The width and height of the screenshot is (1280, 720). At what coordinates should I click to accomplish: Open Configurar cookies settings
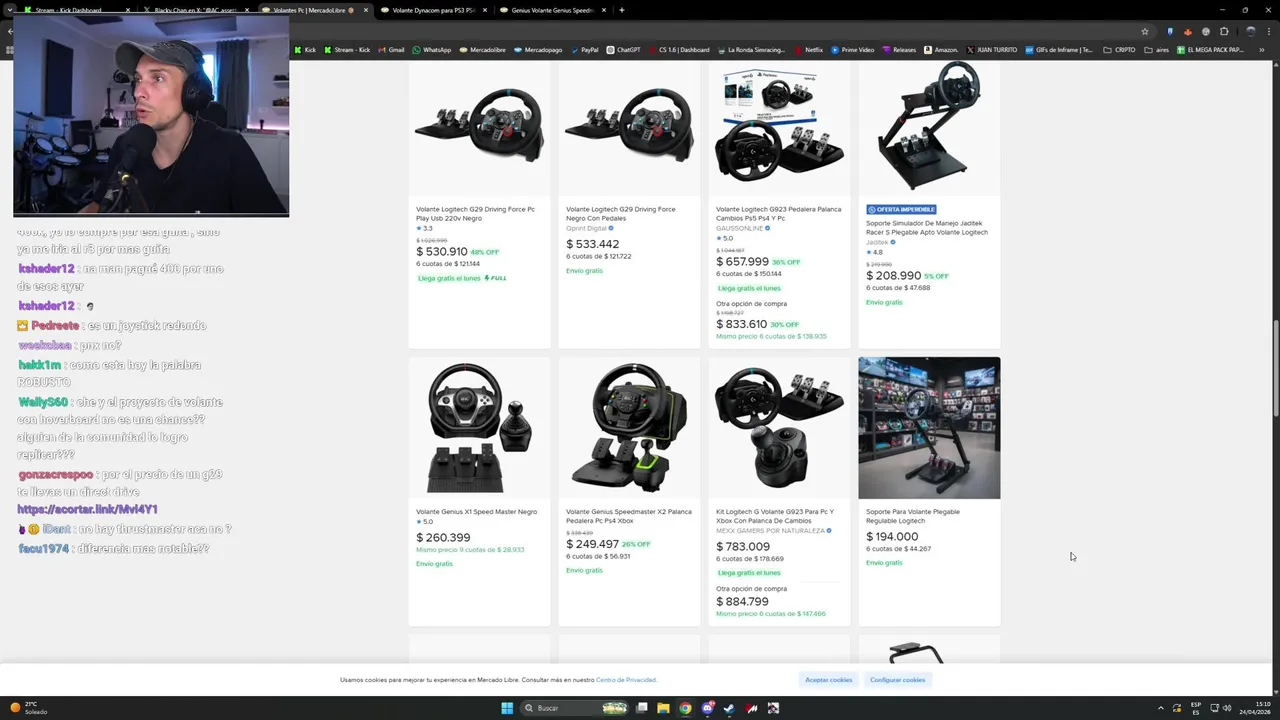898,679
